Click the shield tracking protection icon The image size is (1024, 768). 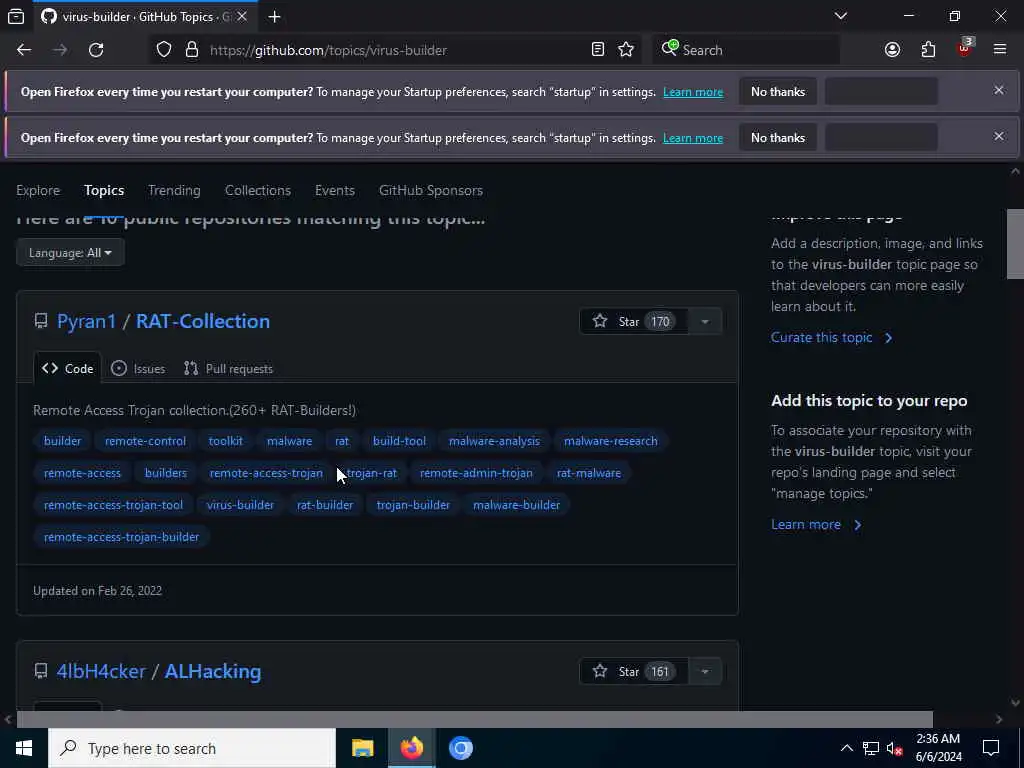click(164, 50)
